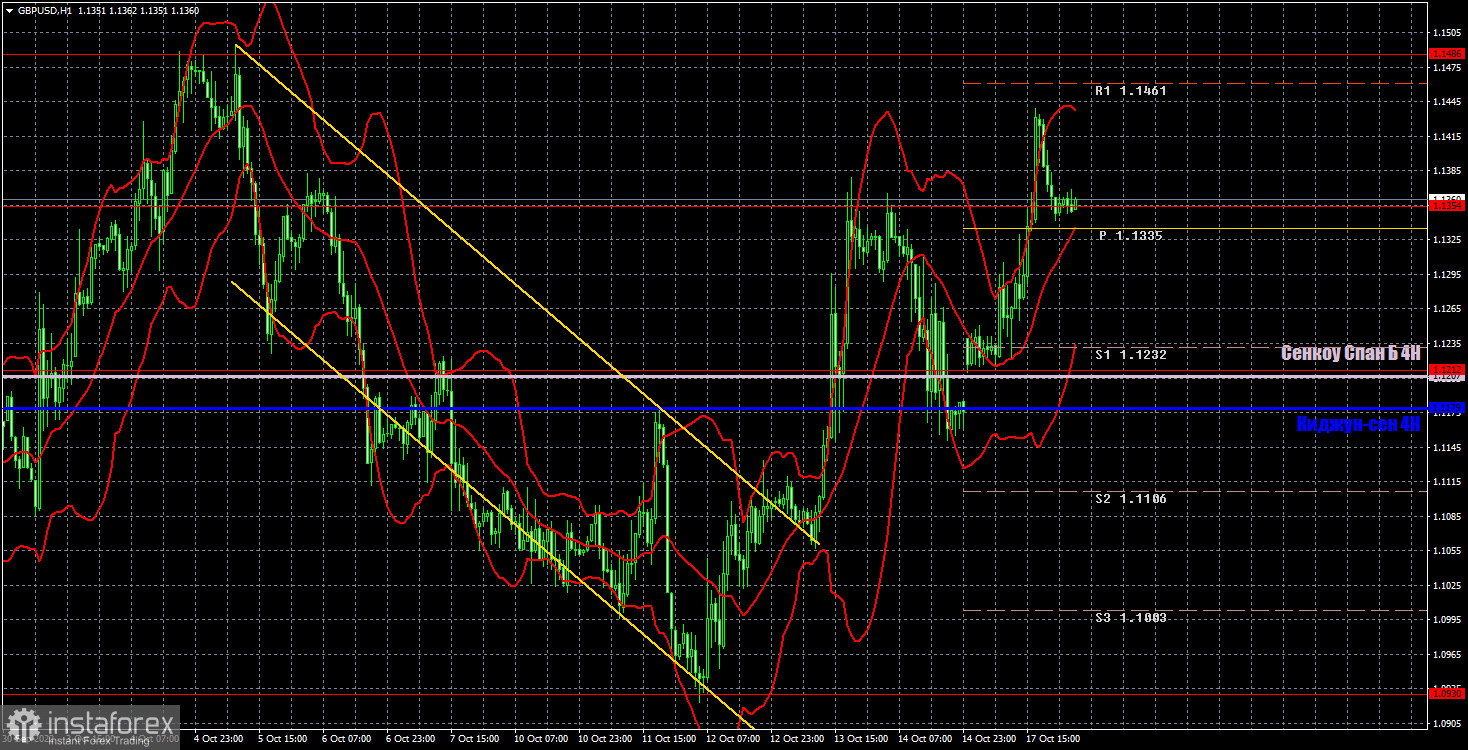Screen dimensions: 1468x750
Task: Click the 1.1085 price axis value
Action: click(1447, 516)
